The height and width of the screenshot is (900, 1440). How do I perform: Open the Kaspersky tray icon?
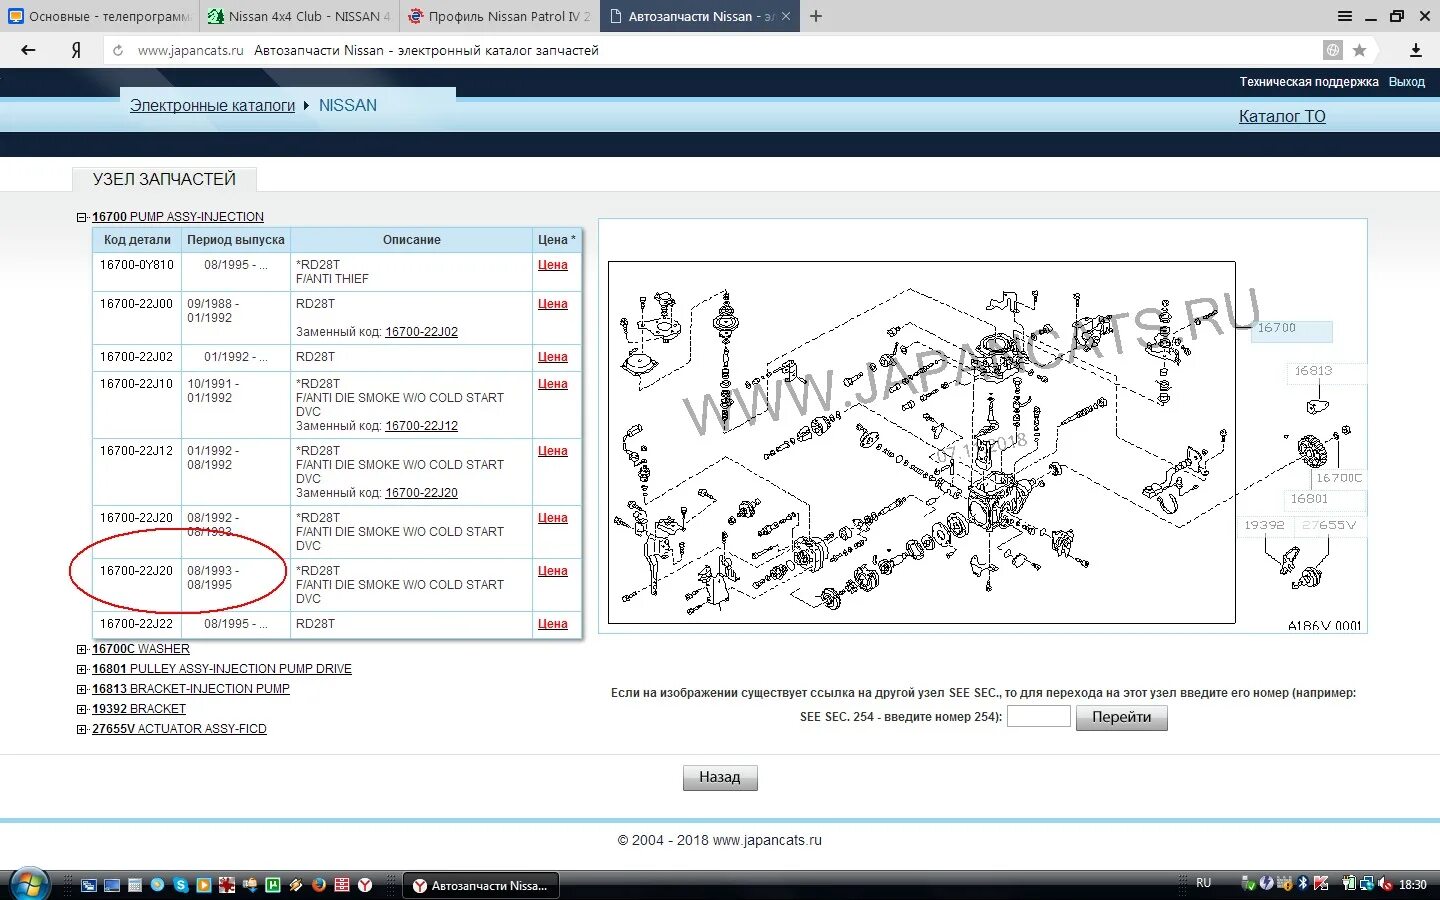pyautogui.click(x=1321, y=883)
